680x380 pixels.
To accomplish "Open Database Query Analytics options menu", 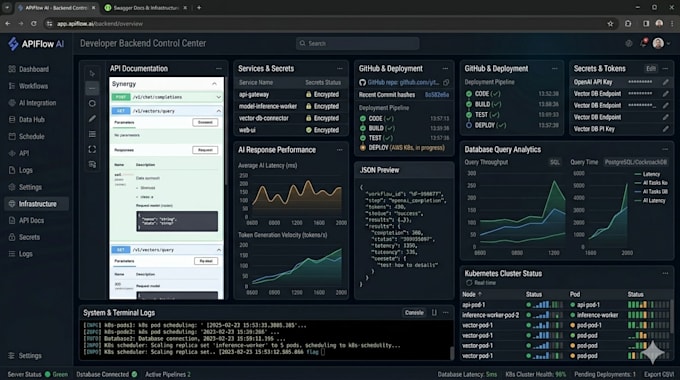I will tap(665, 149).
